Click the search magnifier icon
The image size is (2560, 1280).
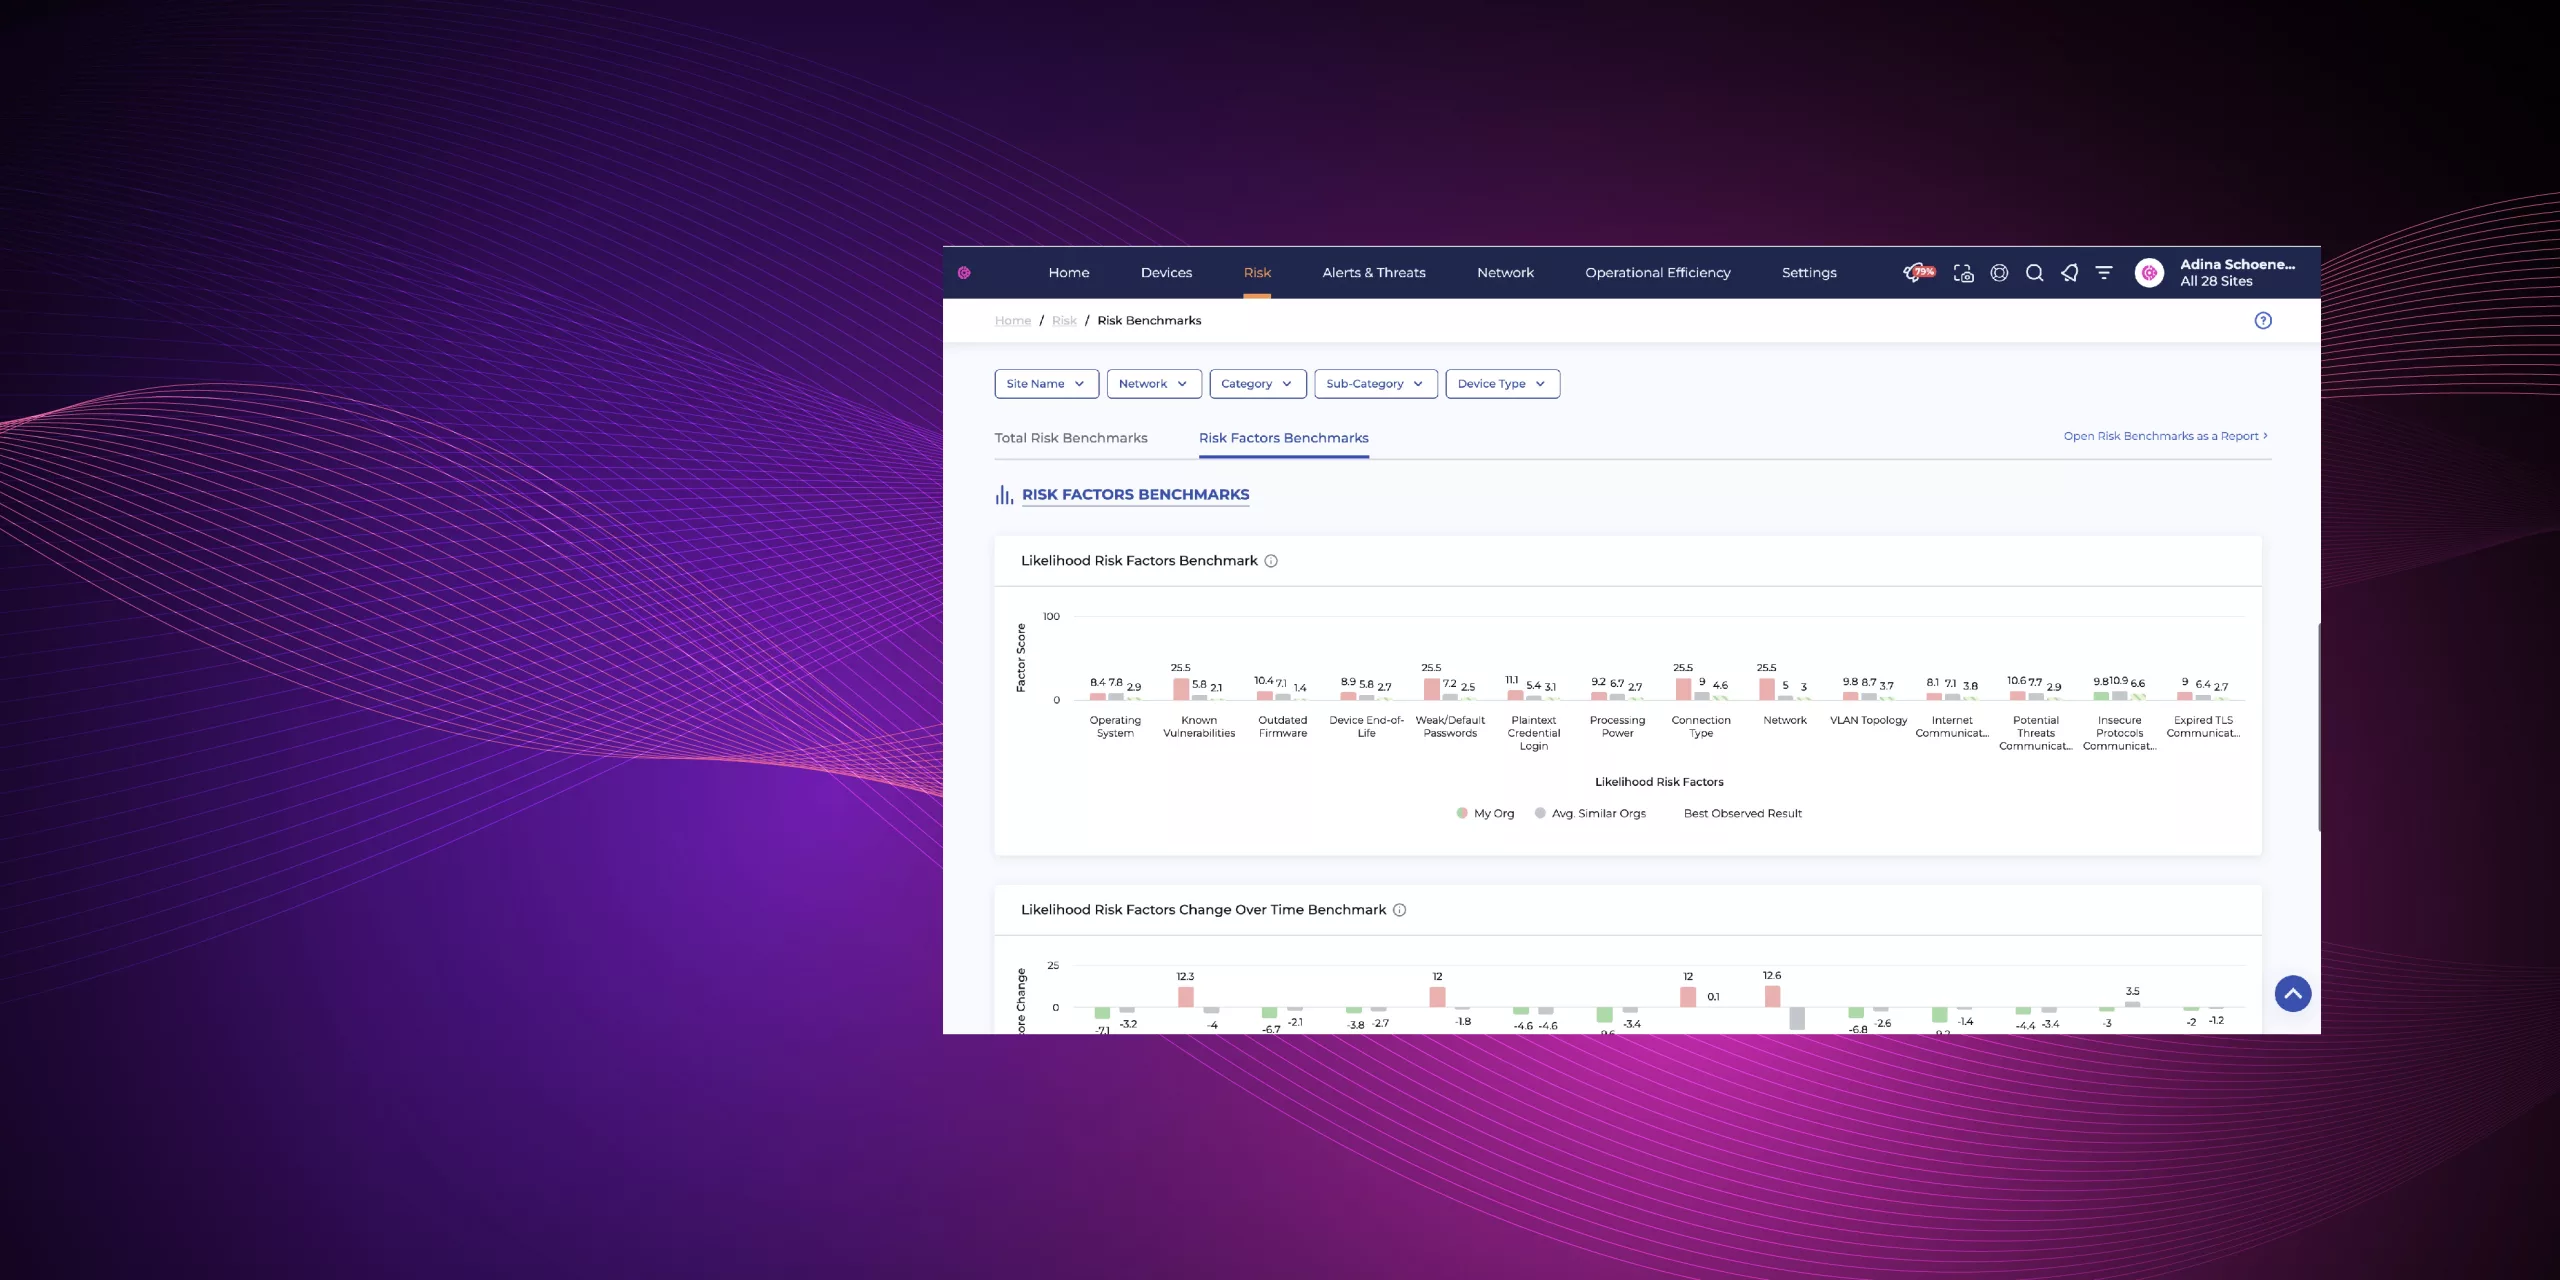(2034, 273)
